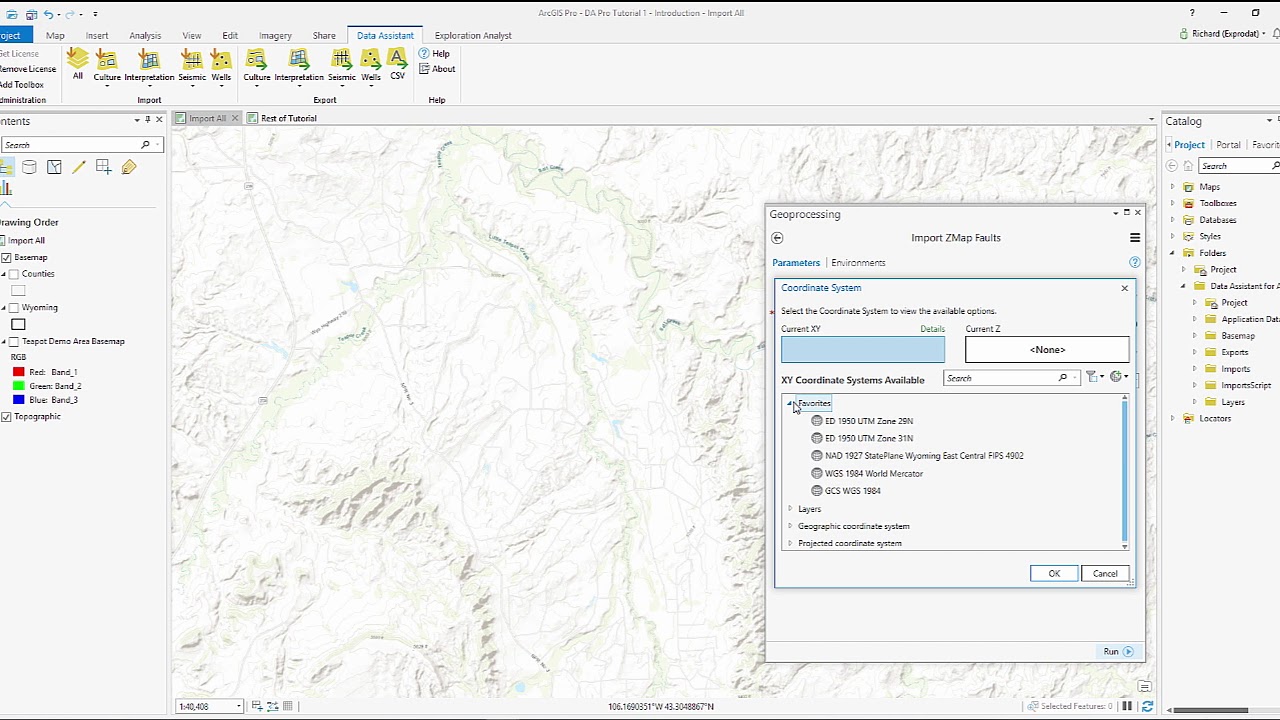
Task: Expand the Toolboxes node in Catalog
Action: click(1173, 203)
